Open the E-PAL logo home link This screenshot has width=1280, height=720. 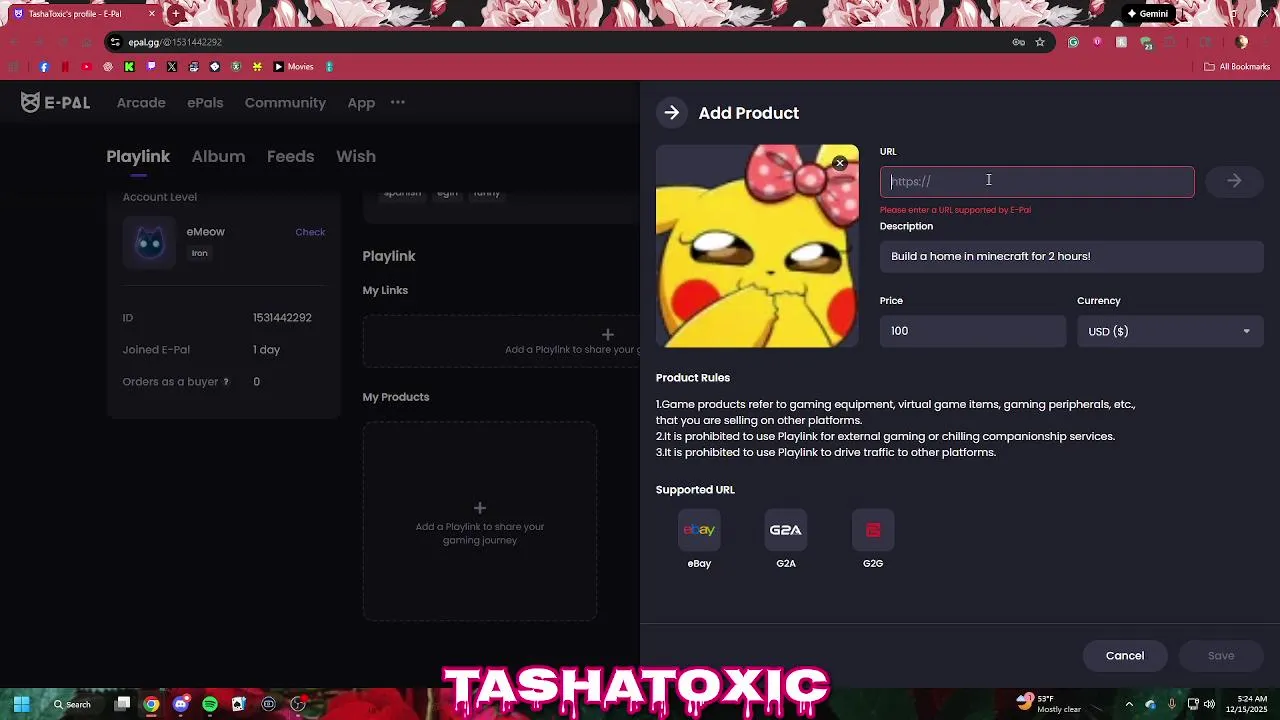tap(55, 102)
